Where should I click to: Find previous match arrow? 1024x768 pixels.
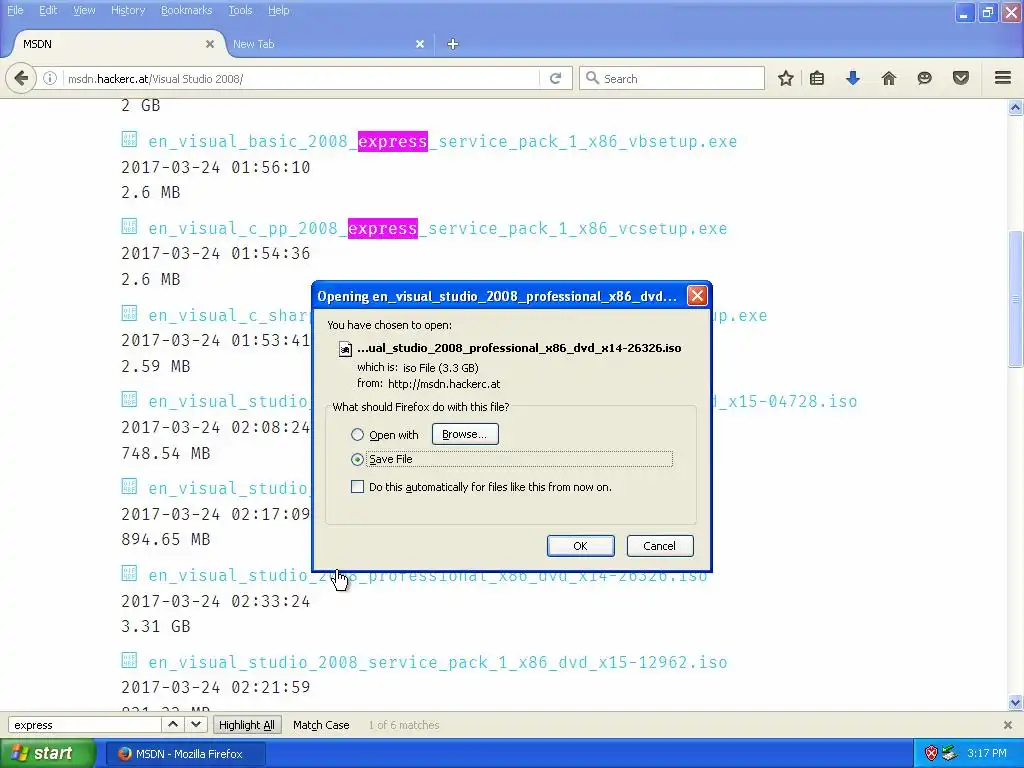coord(172,724)
